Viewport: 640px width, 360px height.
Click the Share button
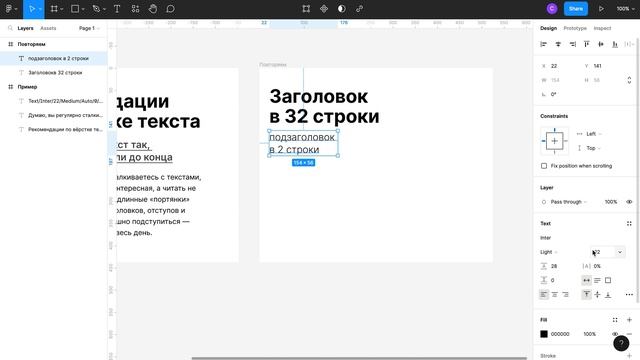(576, 9)
